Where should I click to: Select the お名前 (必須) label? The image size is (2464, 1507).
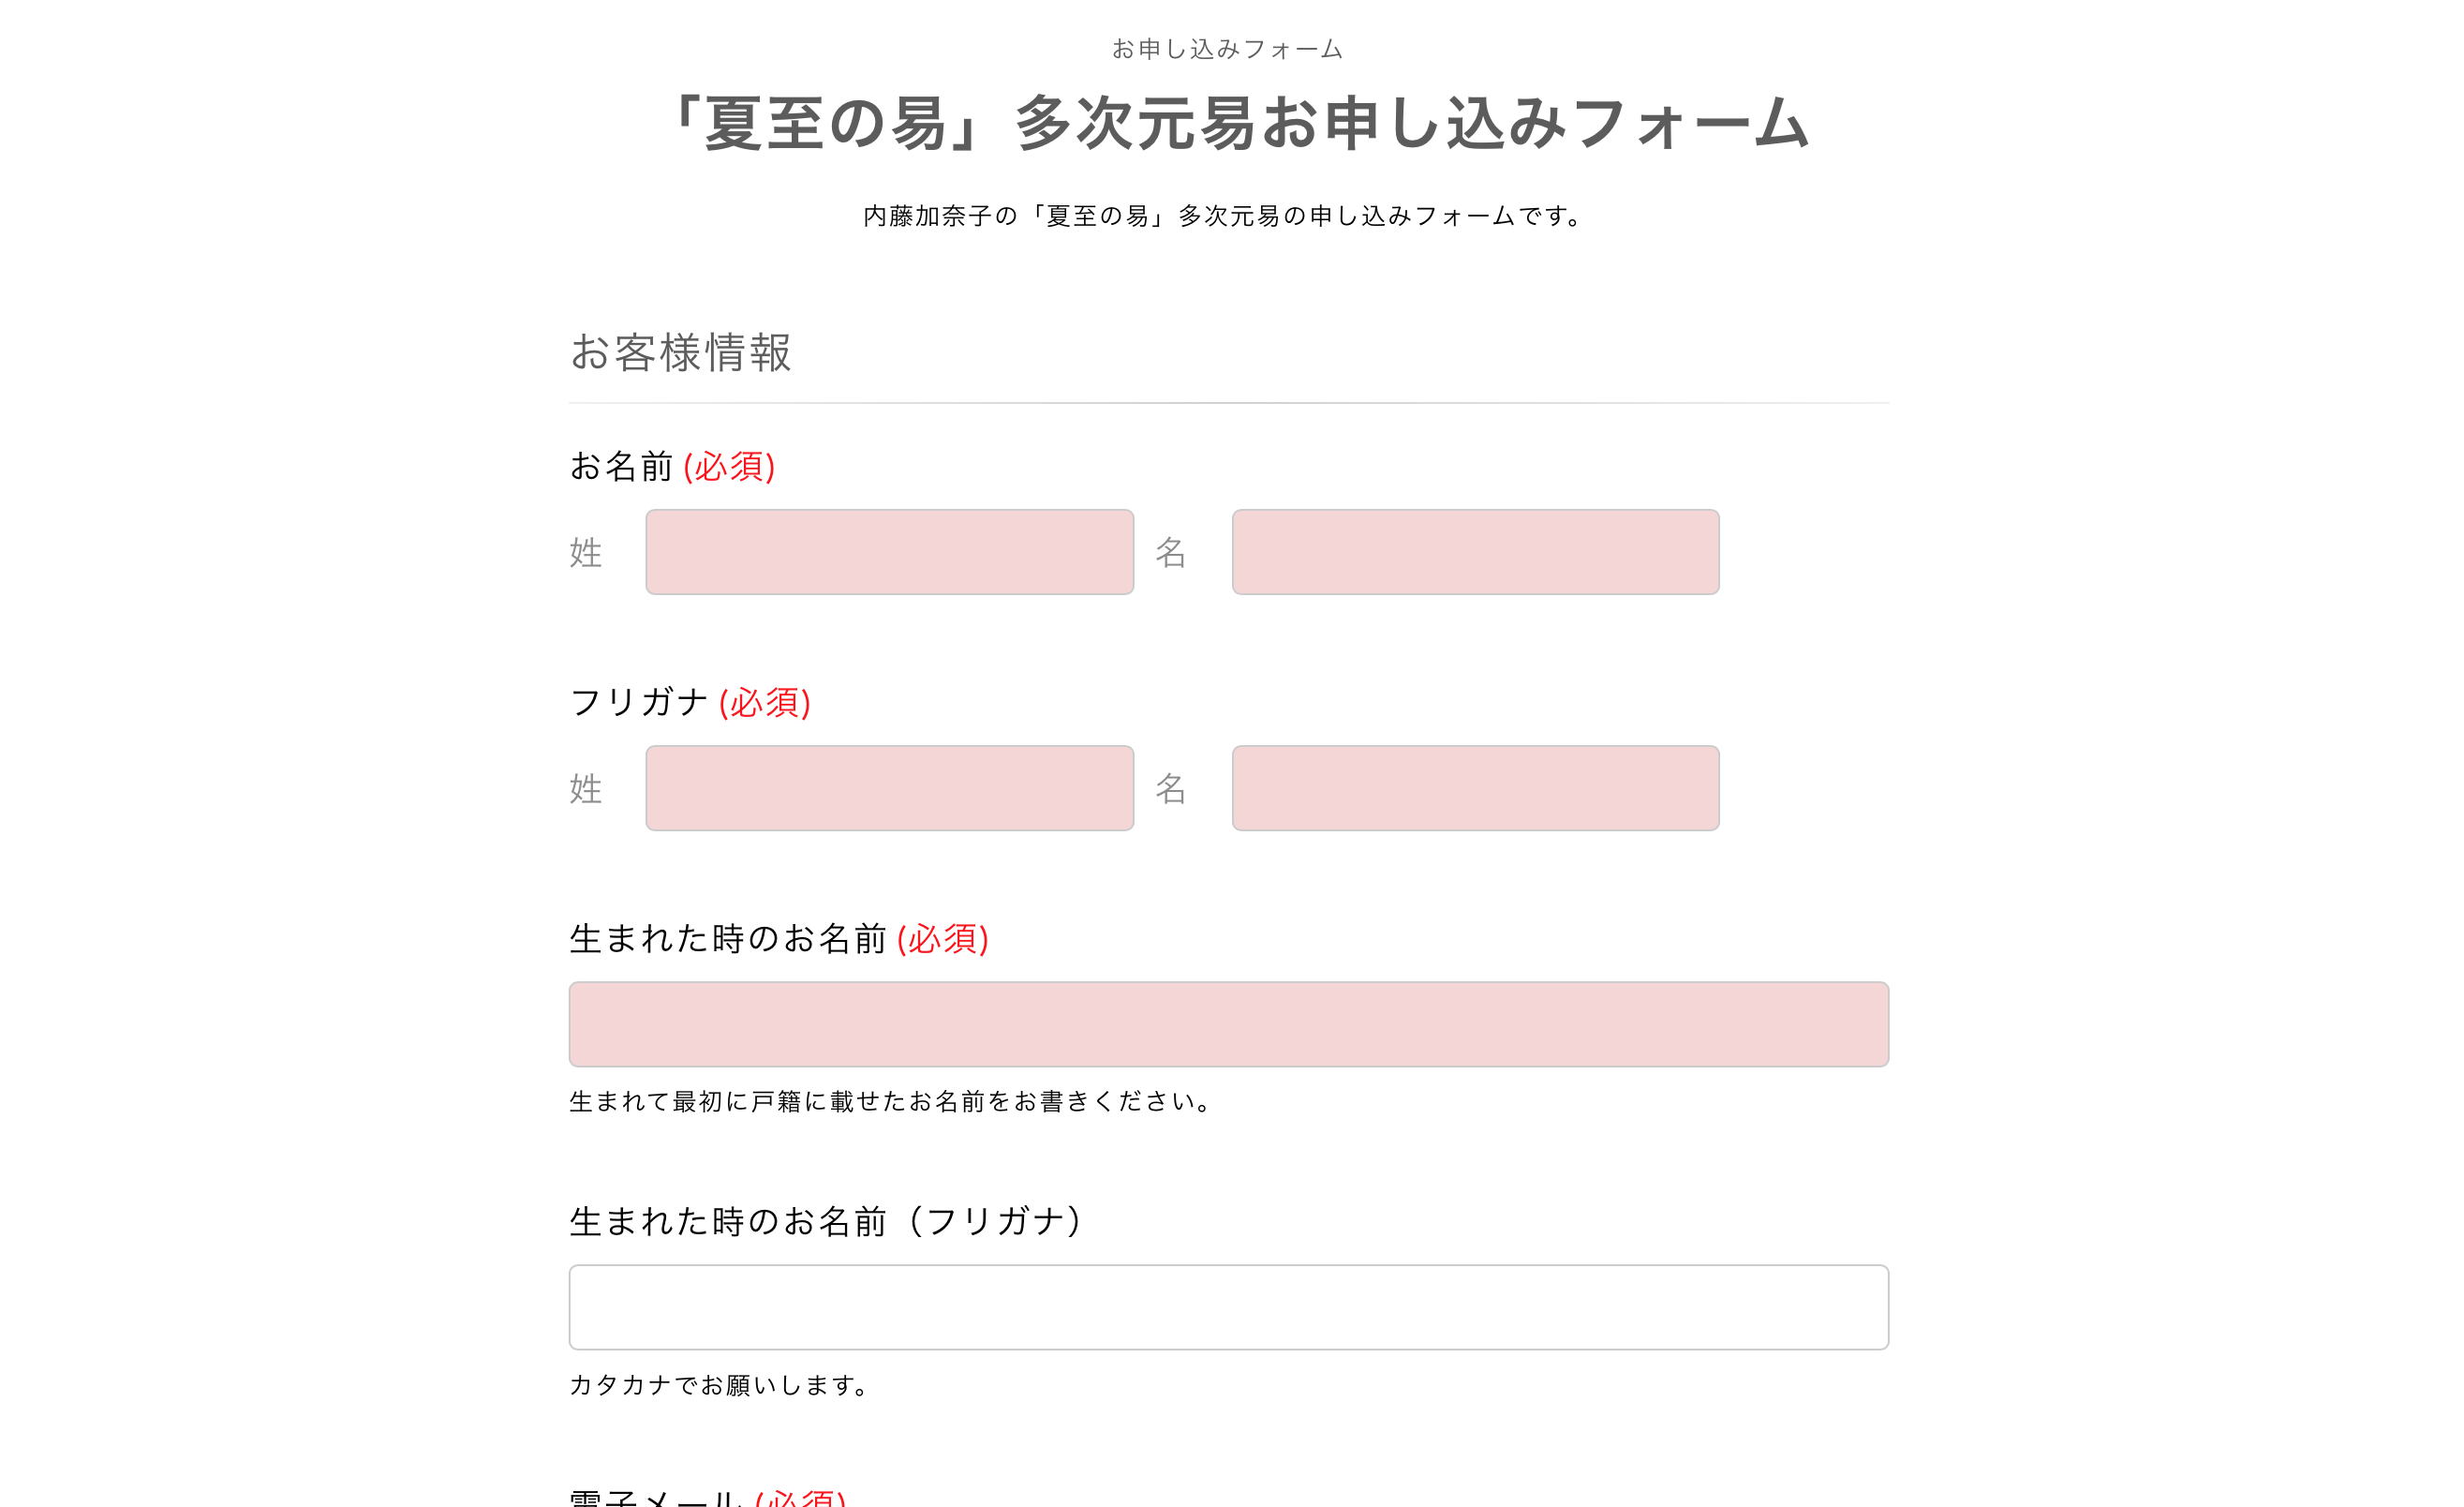672,466
